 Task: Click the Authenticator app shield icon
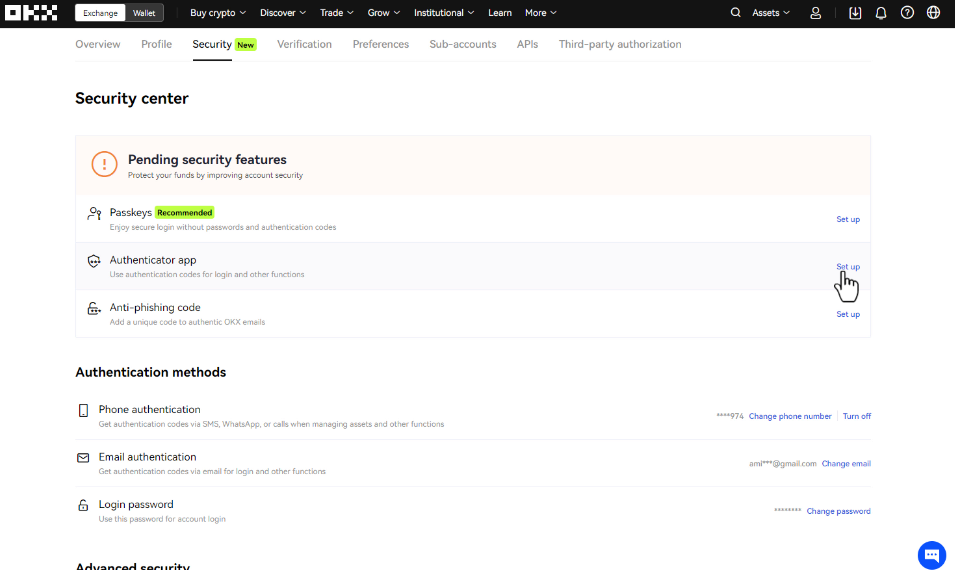[x=94, y=261]
